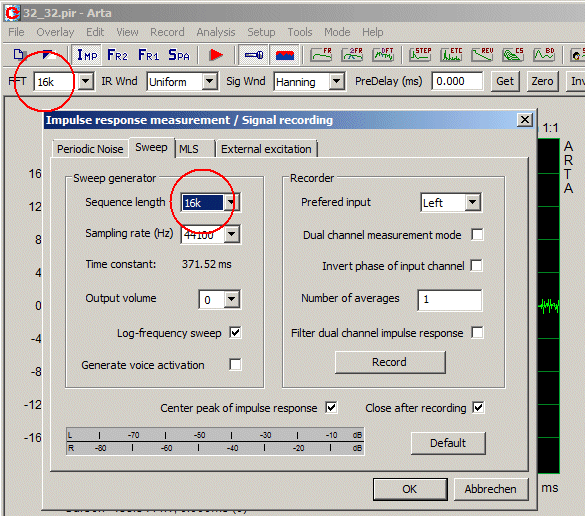Click the Default button
The image size is (585, 516).
[x=448, y=443]
